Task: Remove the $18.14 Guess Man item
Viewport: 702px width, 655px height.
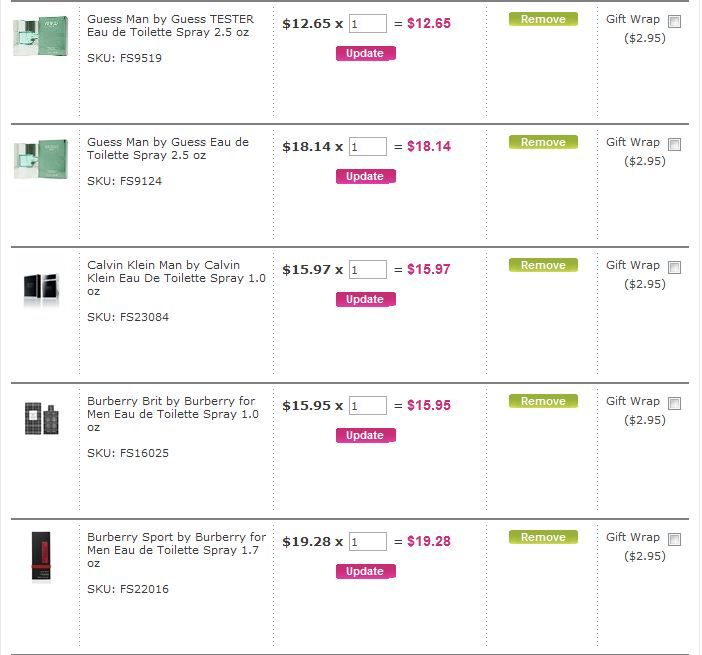Action: click(x=543, y=142)
